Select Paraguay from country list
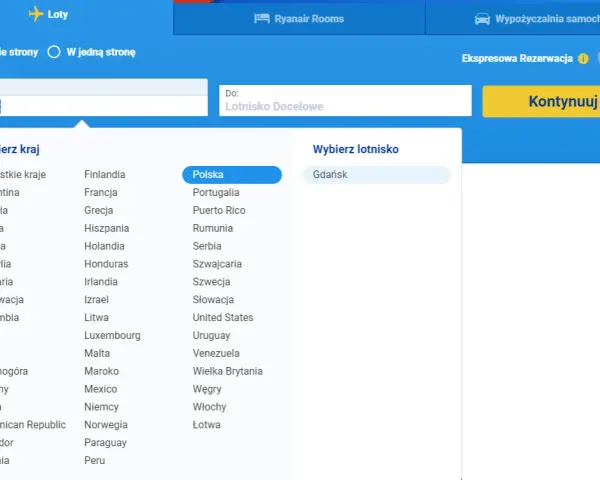This screenshot has height=480, width=600. [106, 443]
